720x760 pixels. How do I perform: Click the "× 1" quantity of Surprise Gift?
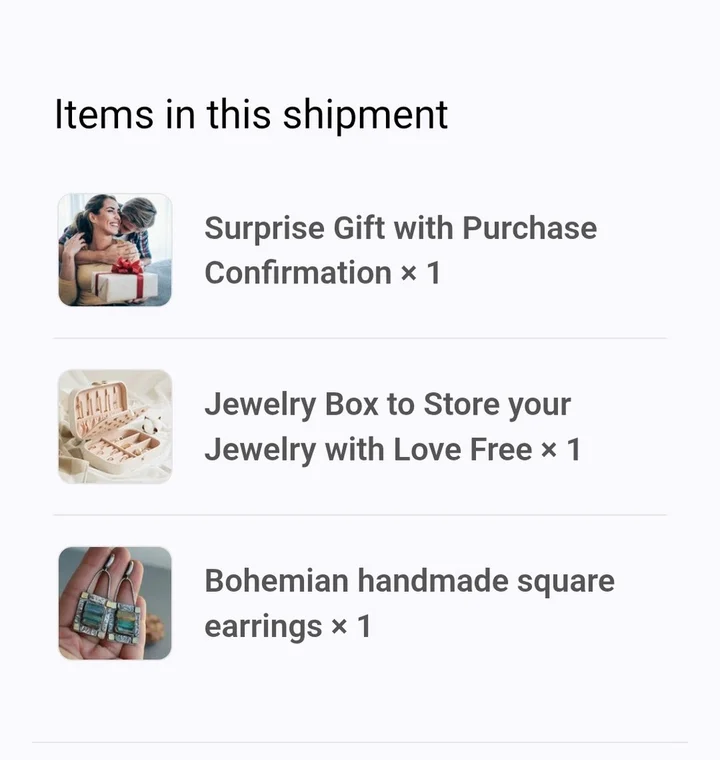[x=421, y=273]
